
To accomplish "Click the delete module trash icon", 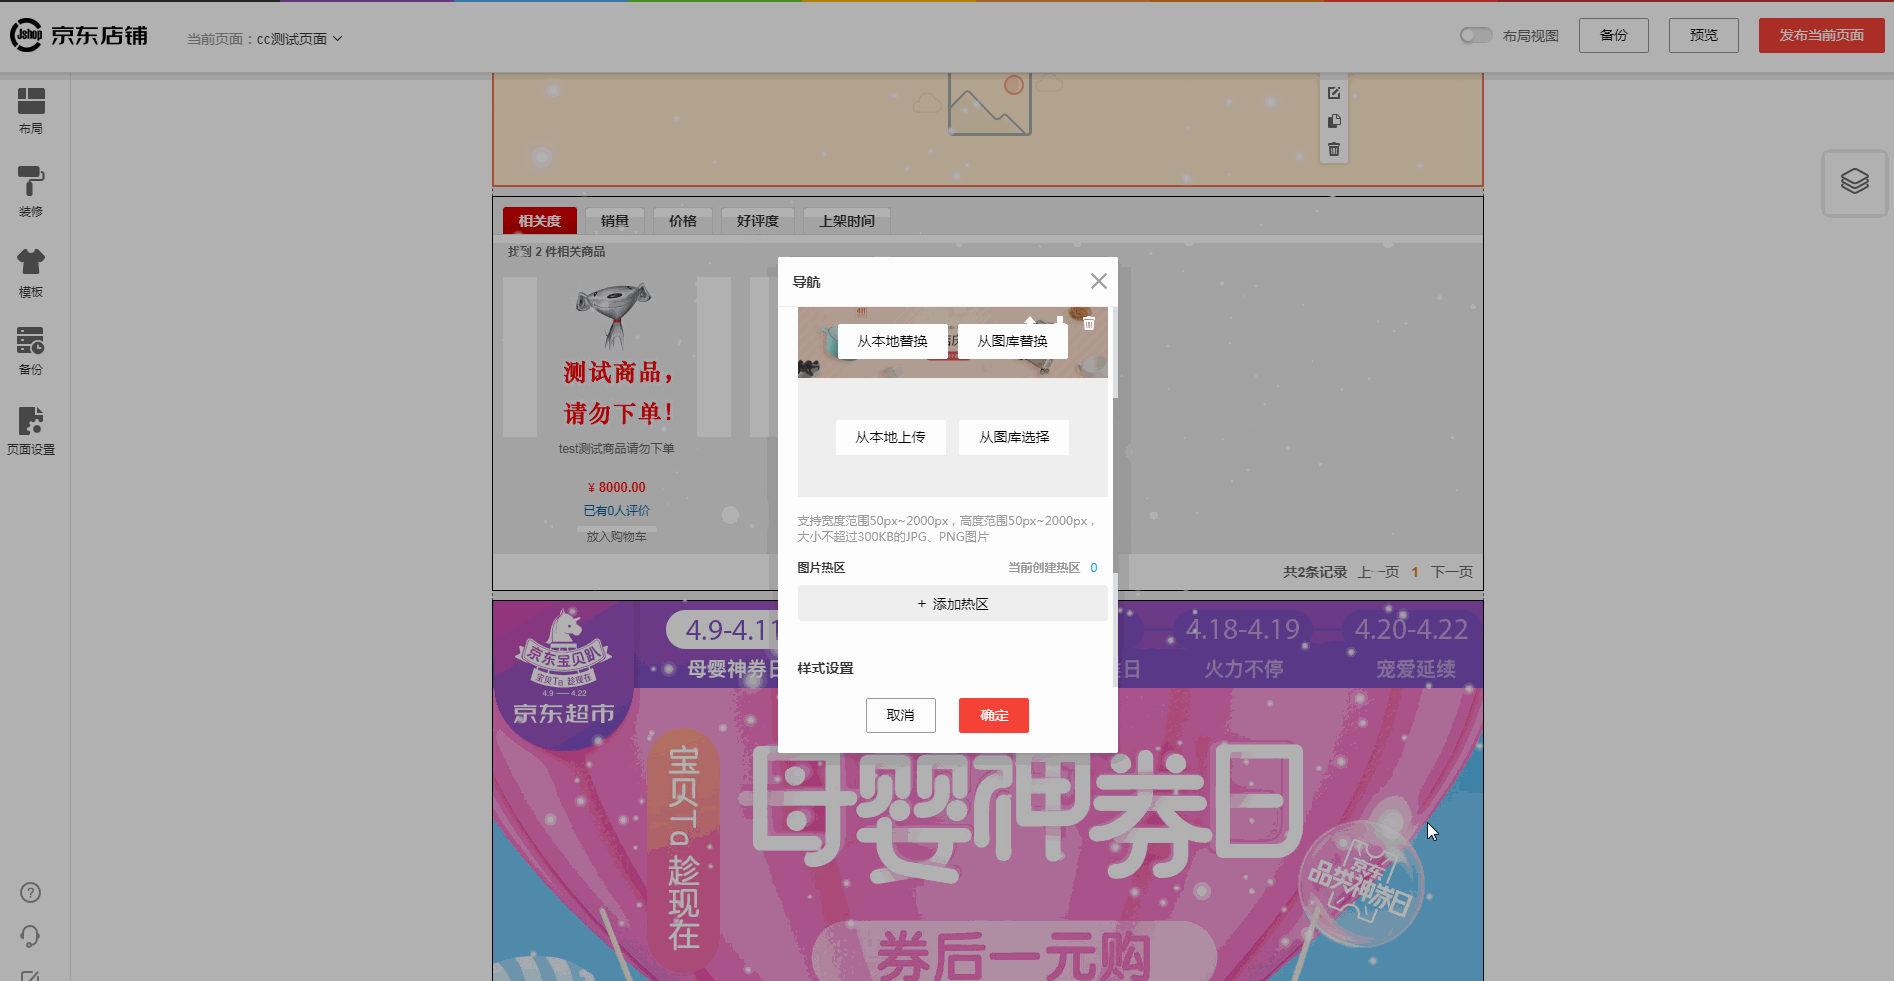I will pyautogui.click(x=1334, y=149).
